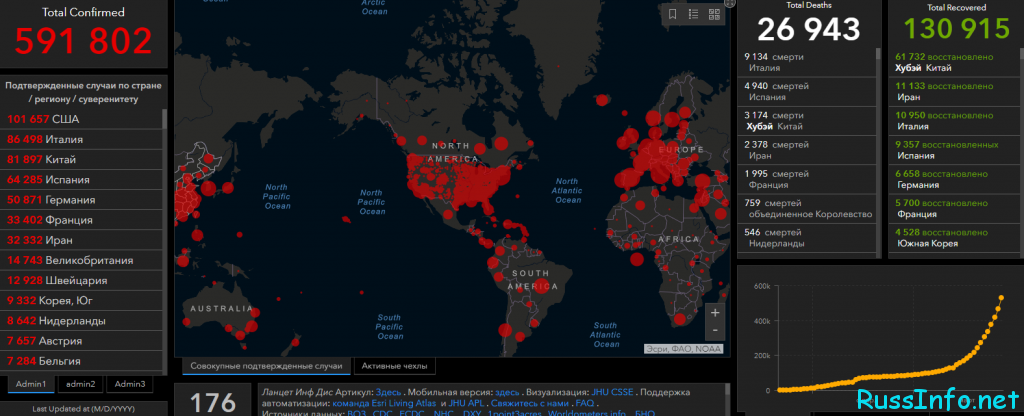Switch to the Admin1 tab
Viewport: 1024px width, 416px height.
[x=31, y=384]
